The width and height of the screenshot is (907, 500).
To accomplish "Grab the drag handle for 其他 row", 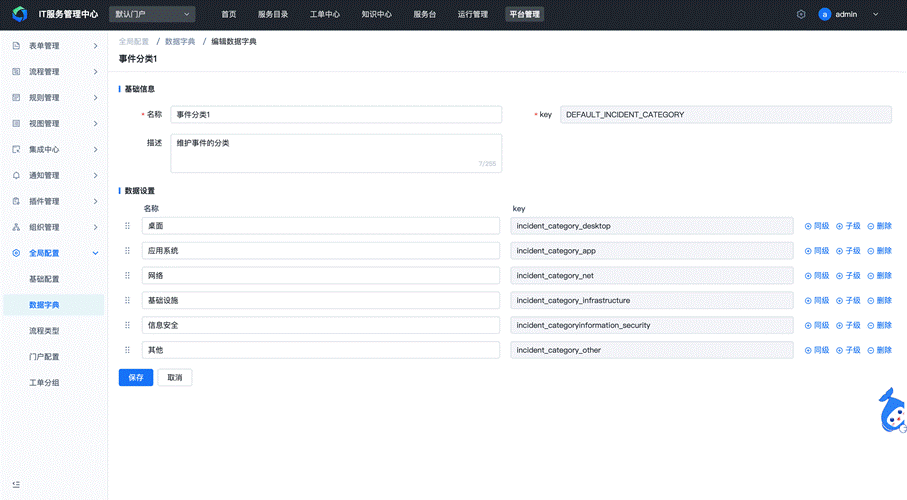I will pos(127,350).
